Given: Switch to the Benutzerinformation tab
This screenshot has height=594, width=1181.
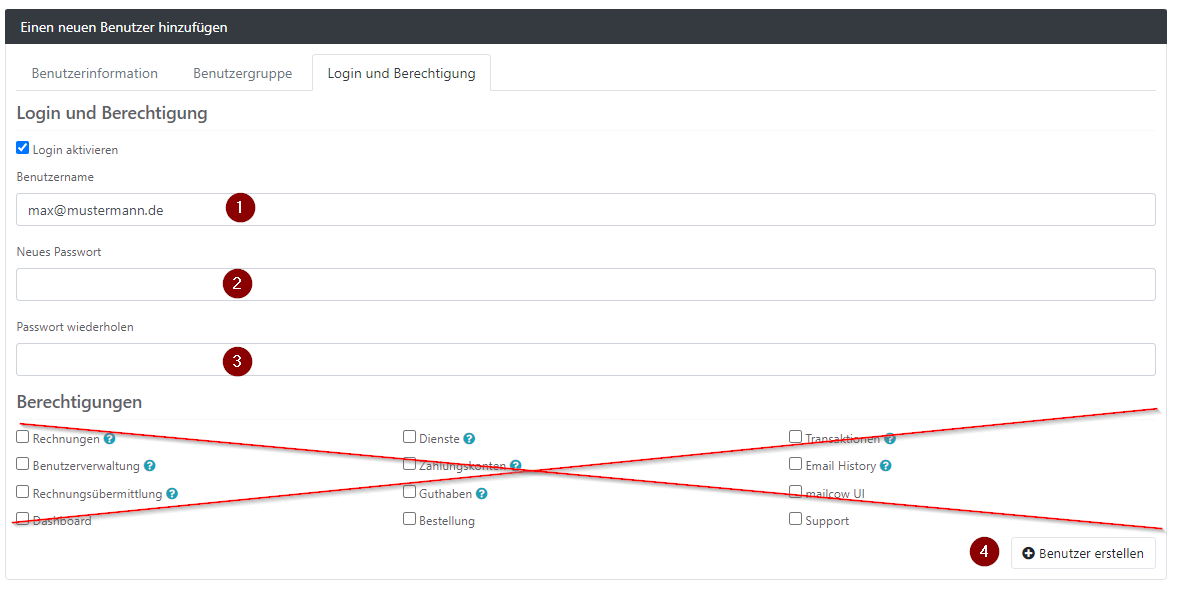Looking at the screenshot, I should tap(95, 73).
